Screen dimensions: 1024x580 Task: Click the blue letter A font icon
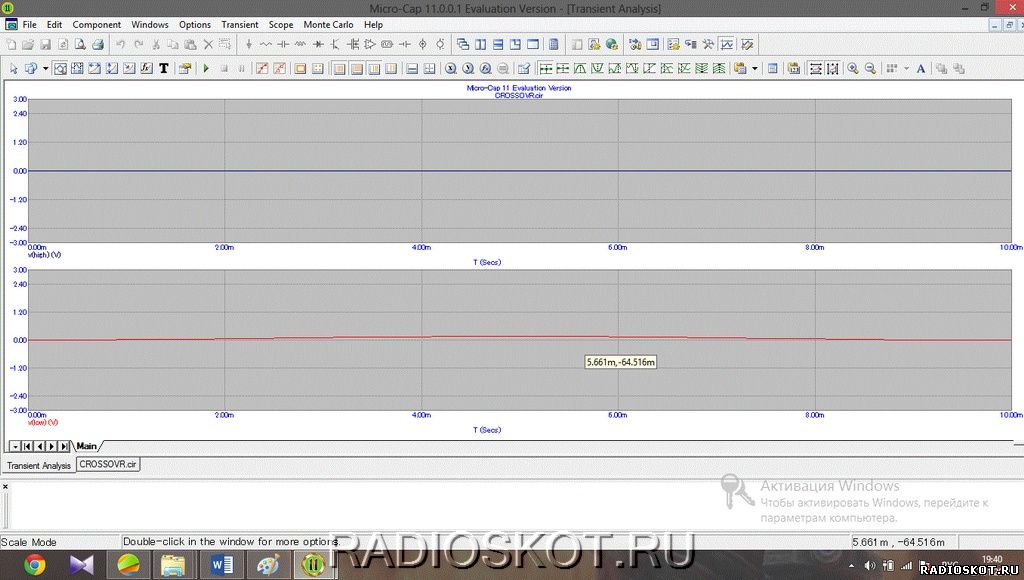[921, 68]
